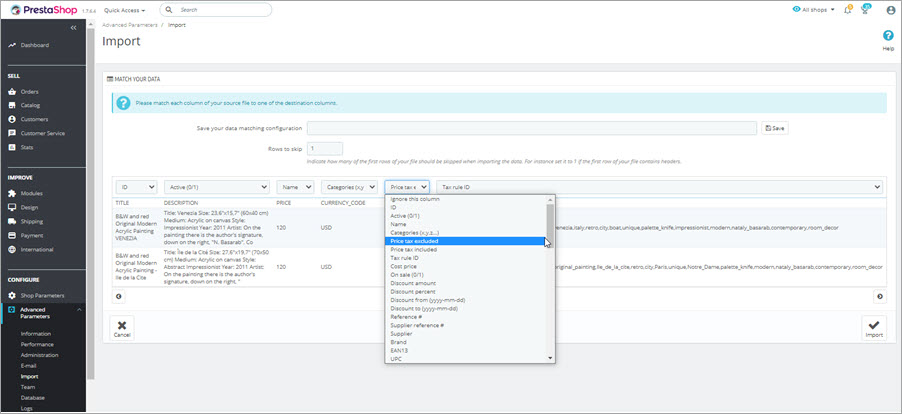Screen dimensions: 902x414
Task: Open the Quick Access dropdown
Action: coord(124,10)
